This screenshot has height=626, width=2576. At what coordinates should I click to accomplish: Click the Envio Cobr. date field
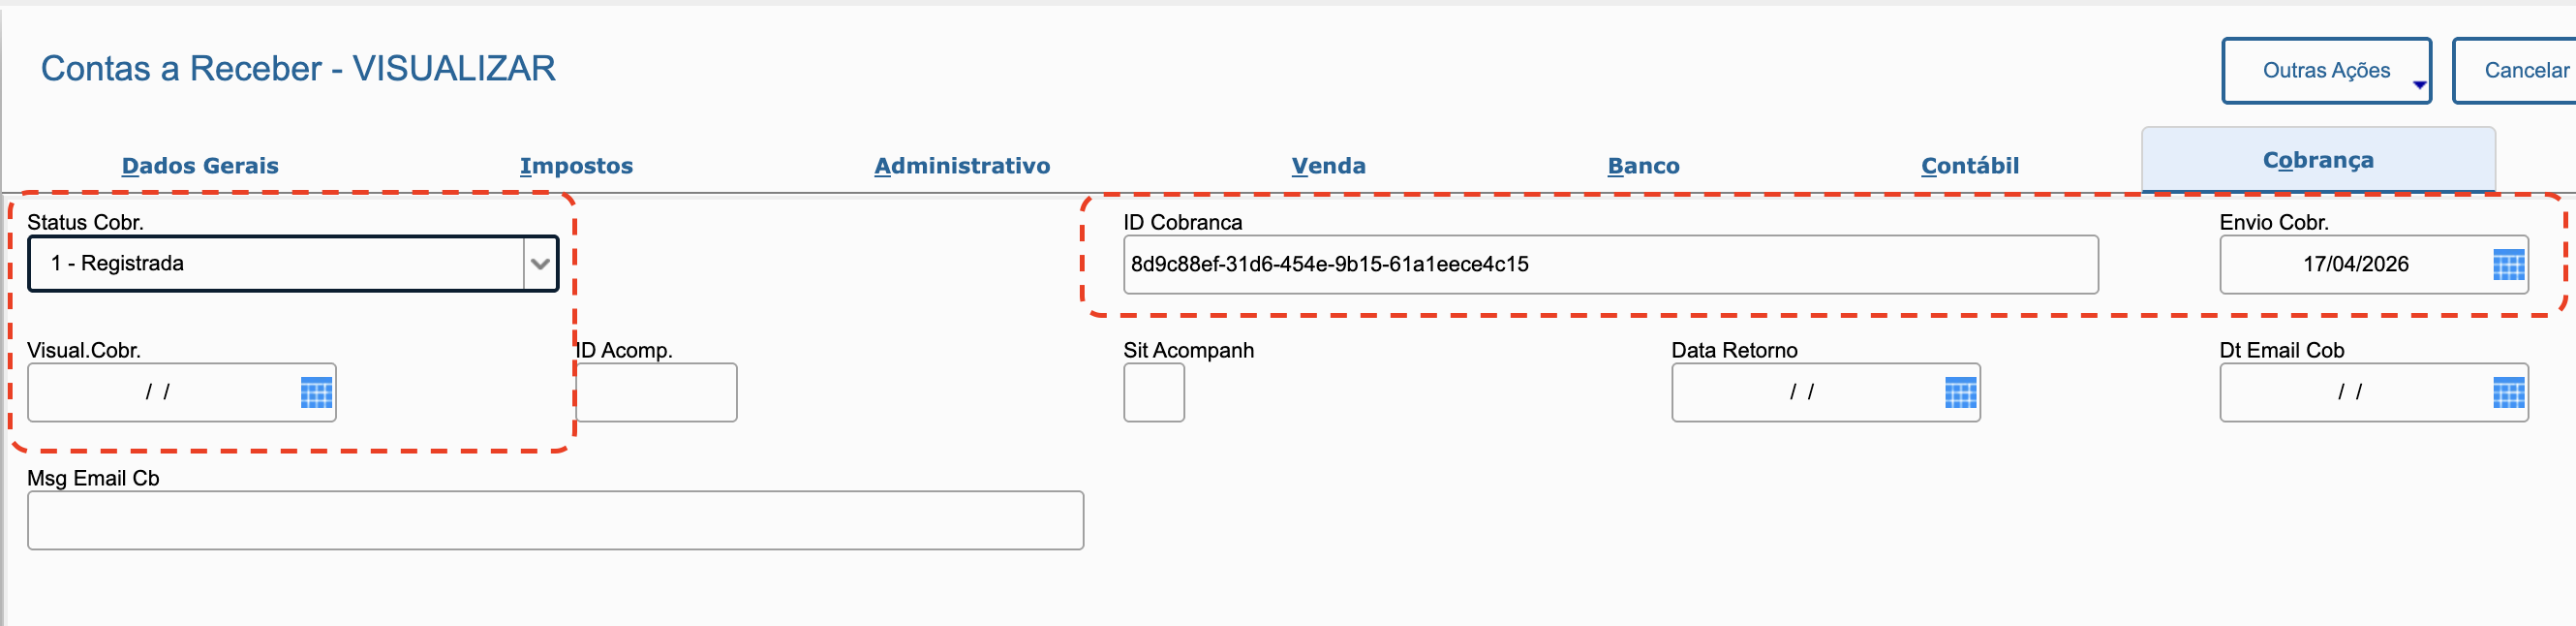(2354, 265)
